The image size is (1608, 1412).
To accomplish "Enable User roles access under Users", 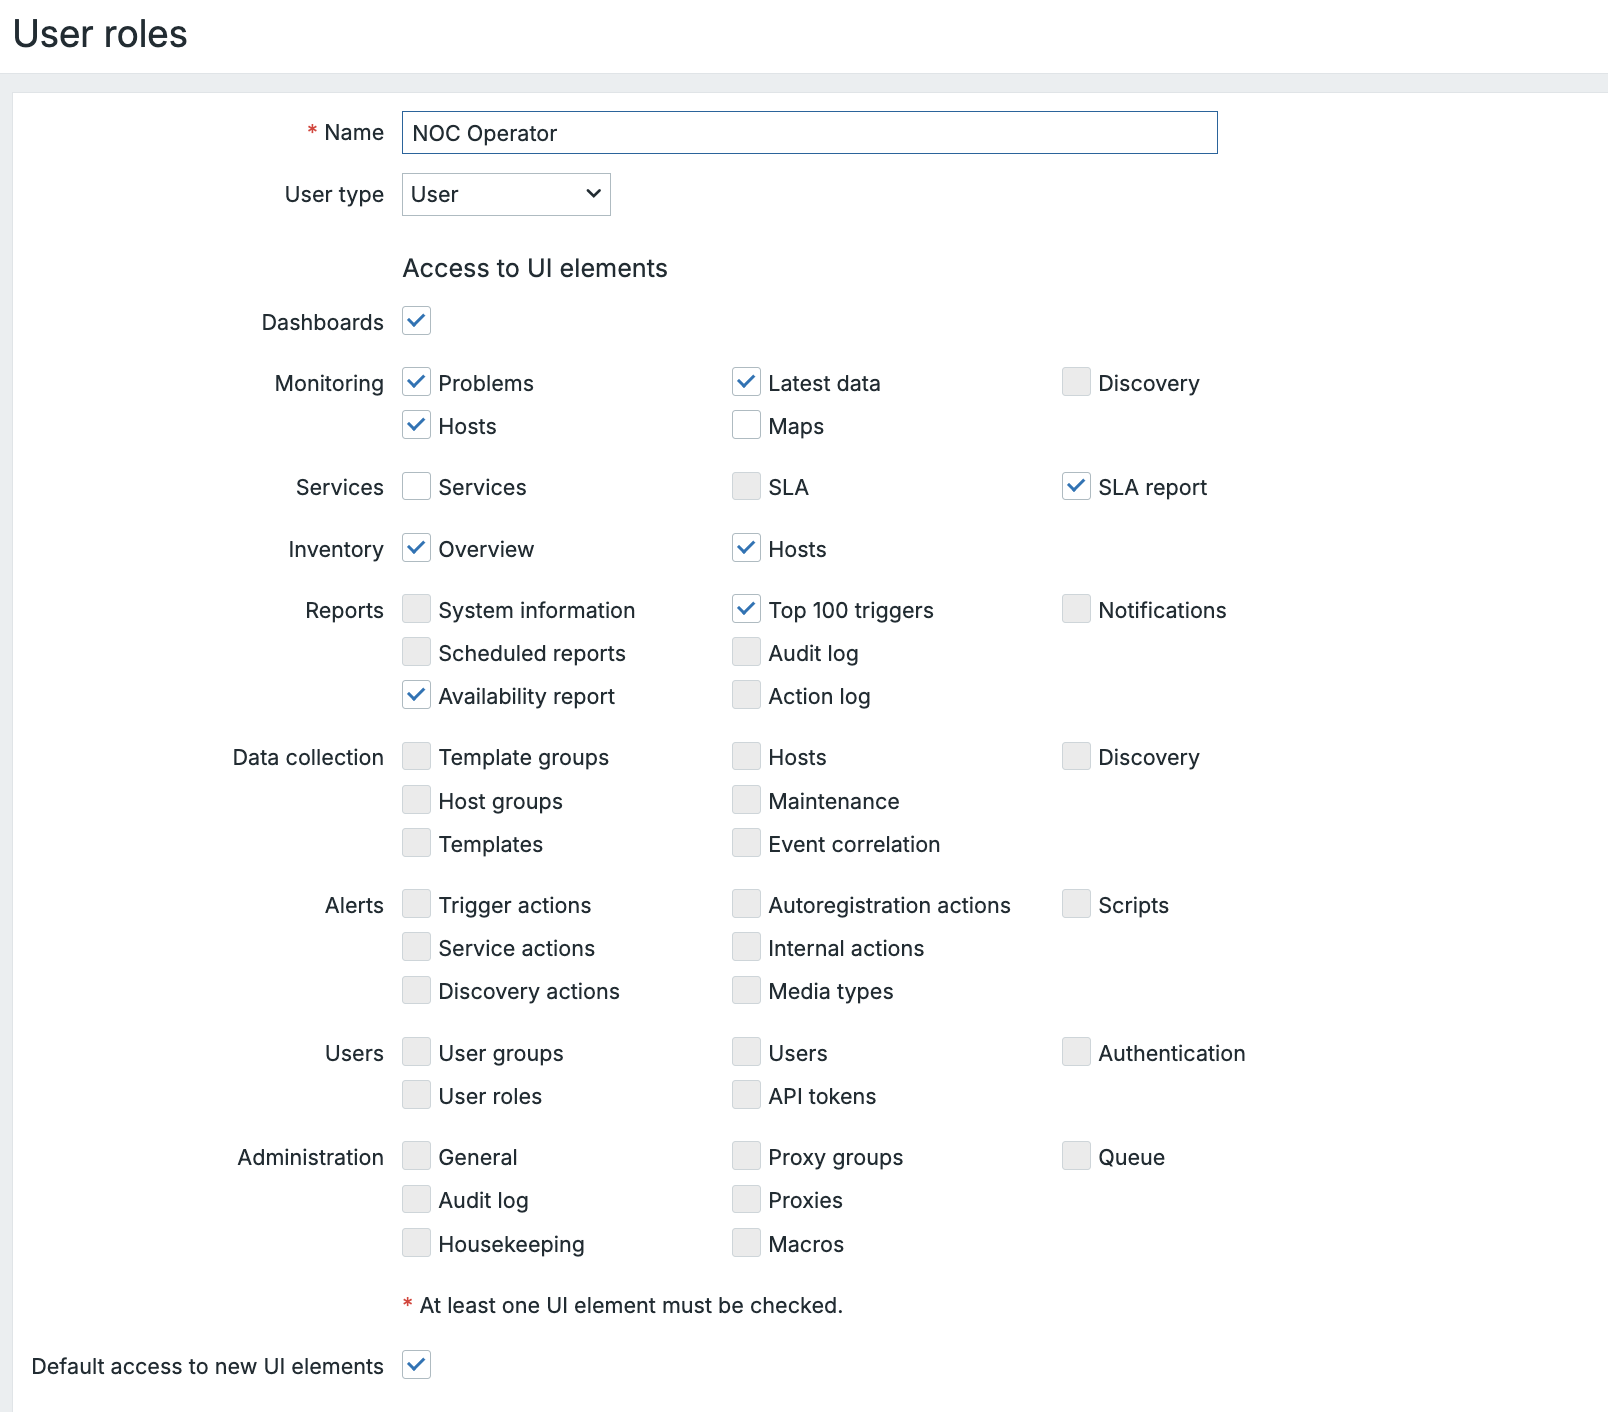I will [415, 1095].
